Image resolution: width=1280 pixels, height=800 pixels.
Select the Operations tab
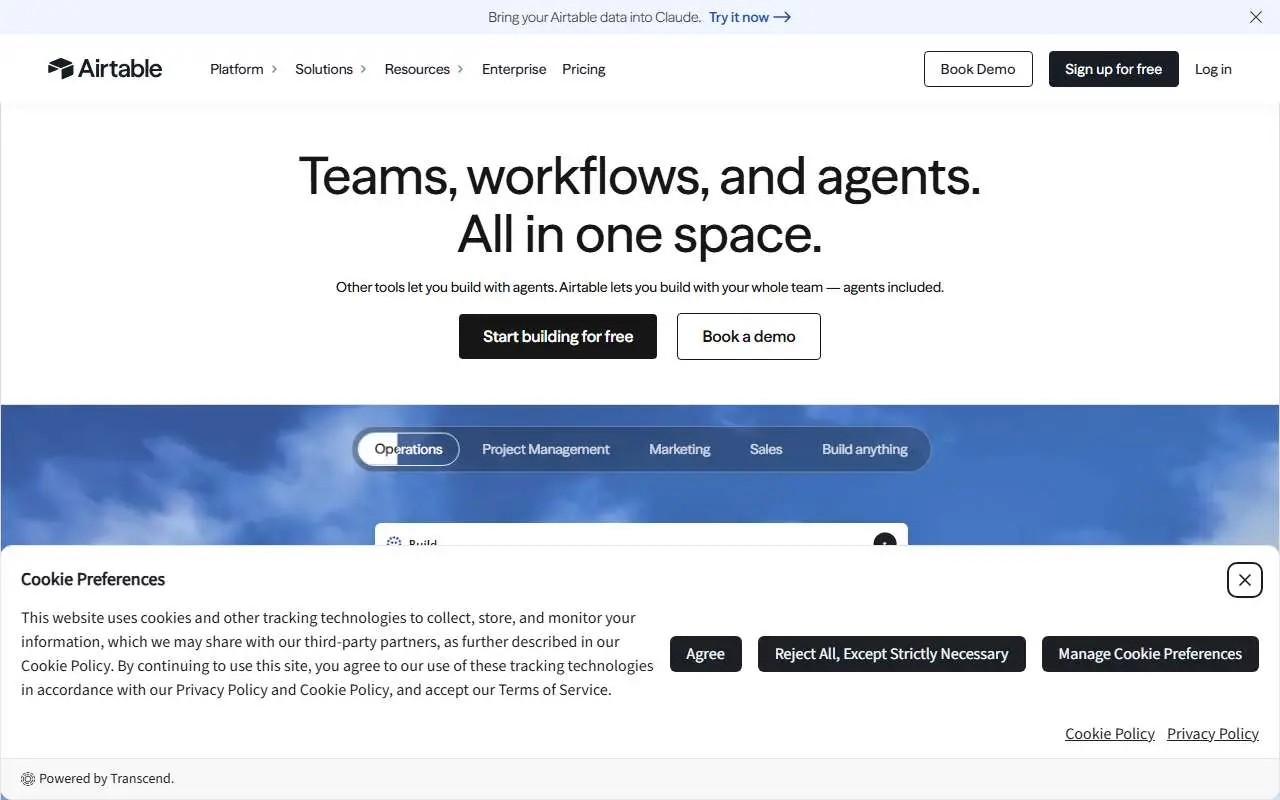[408, 449]
